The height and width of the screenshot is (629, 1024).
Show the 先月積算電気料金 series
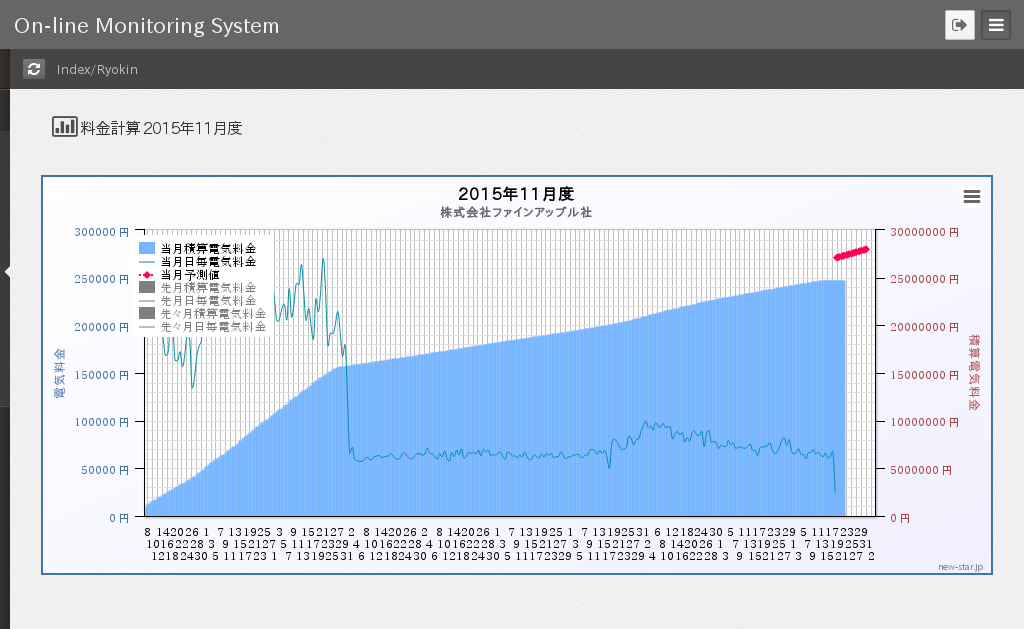[x=207, y=287]
